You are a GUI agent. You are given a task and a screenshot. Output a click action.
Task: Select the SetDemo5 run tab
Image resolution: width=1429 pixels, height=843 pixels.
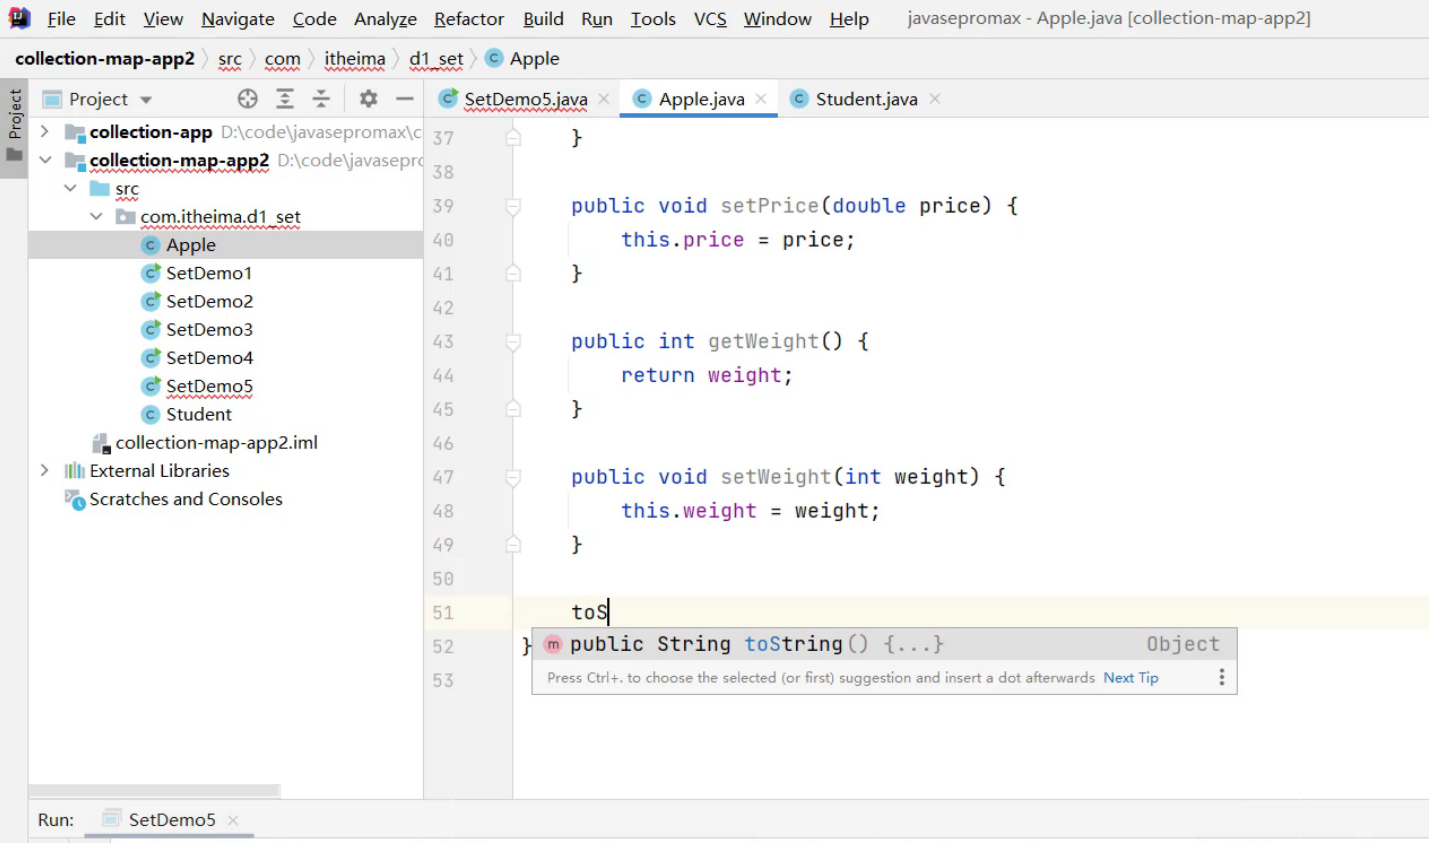[x=171, y=820]
